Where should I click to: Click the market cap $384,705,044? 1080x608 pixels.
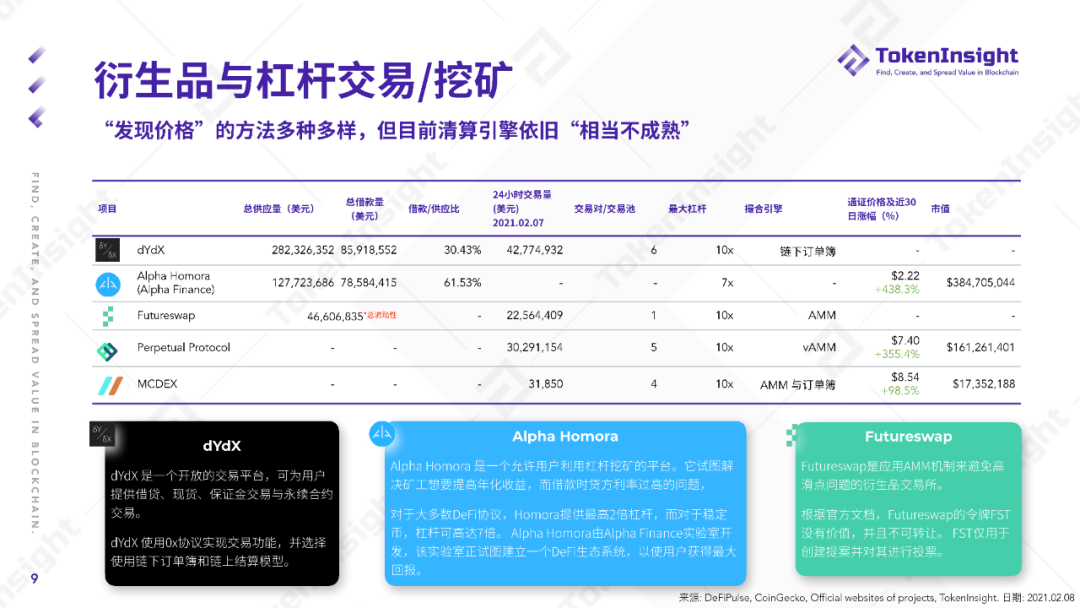coord(980,282)
